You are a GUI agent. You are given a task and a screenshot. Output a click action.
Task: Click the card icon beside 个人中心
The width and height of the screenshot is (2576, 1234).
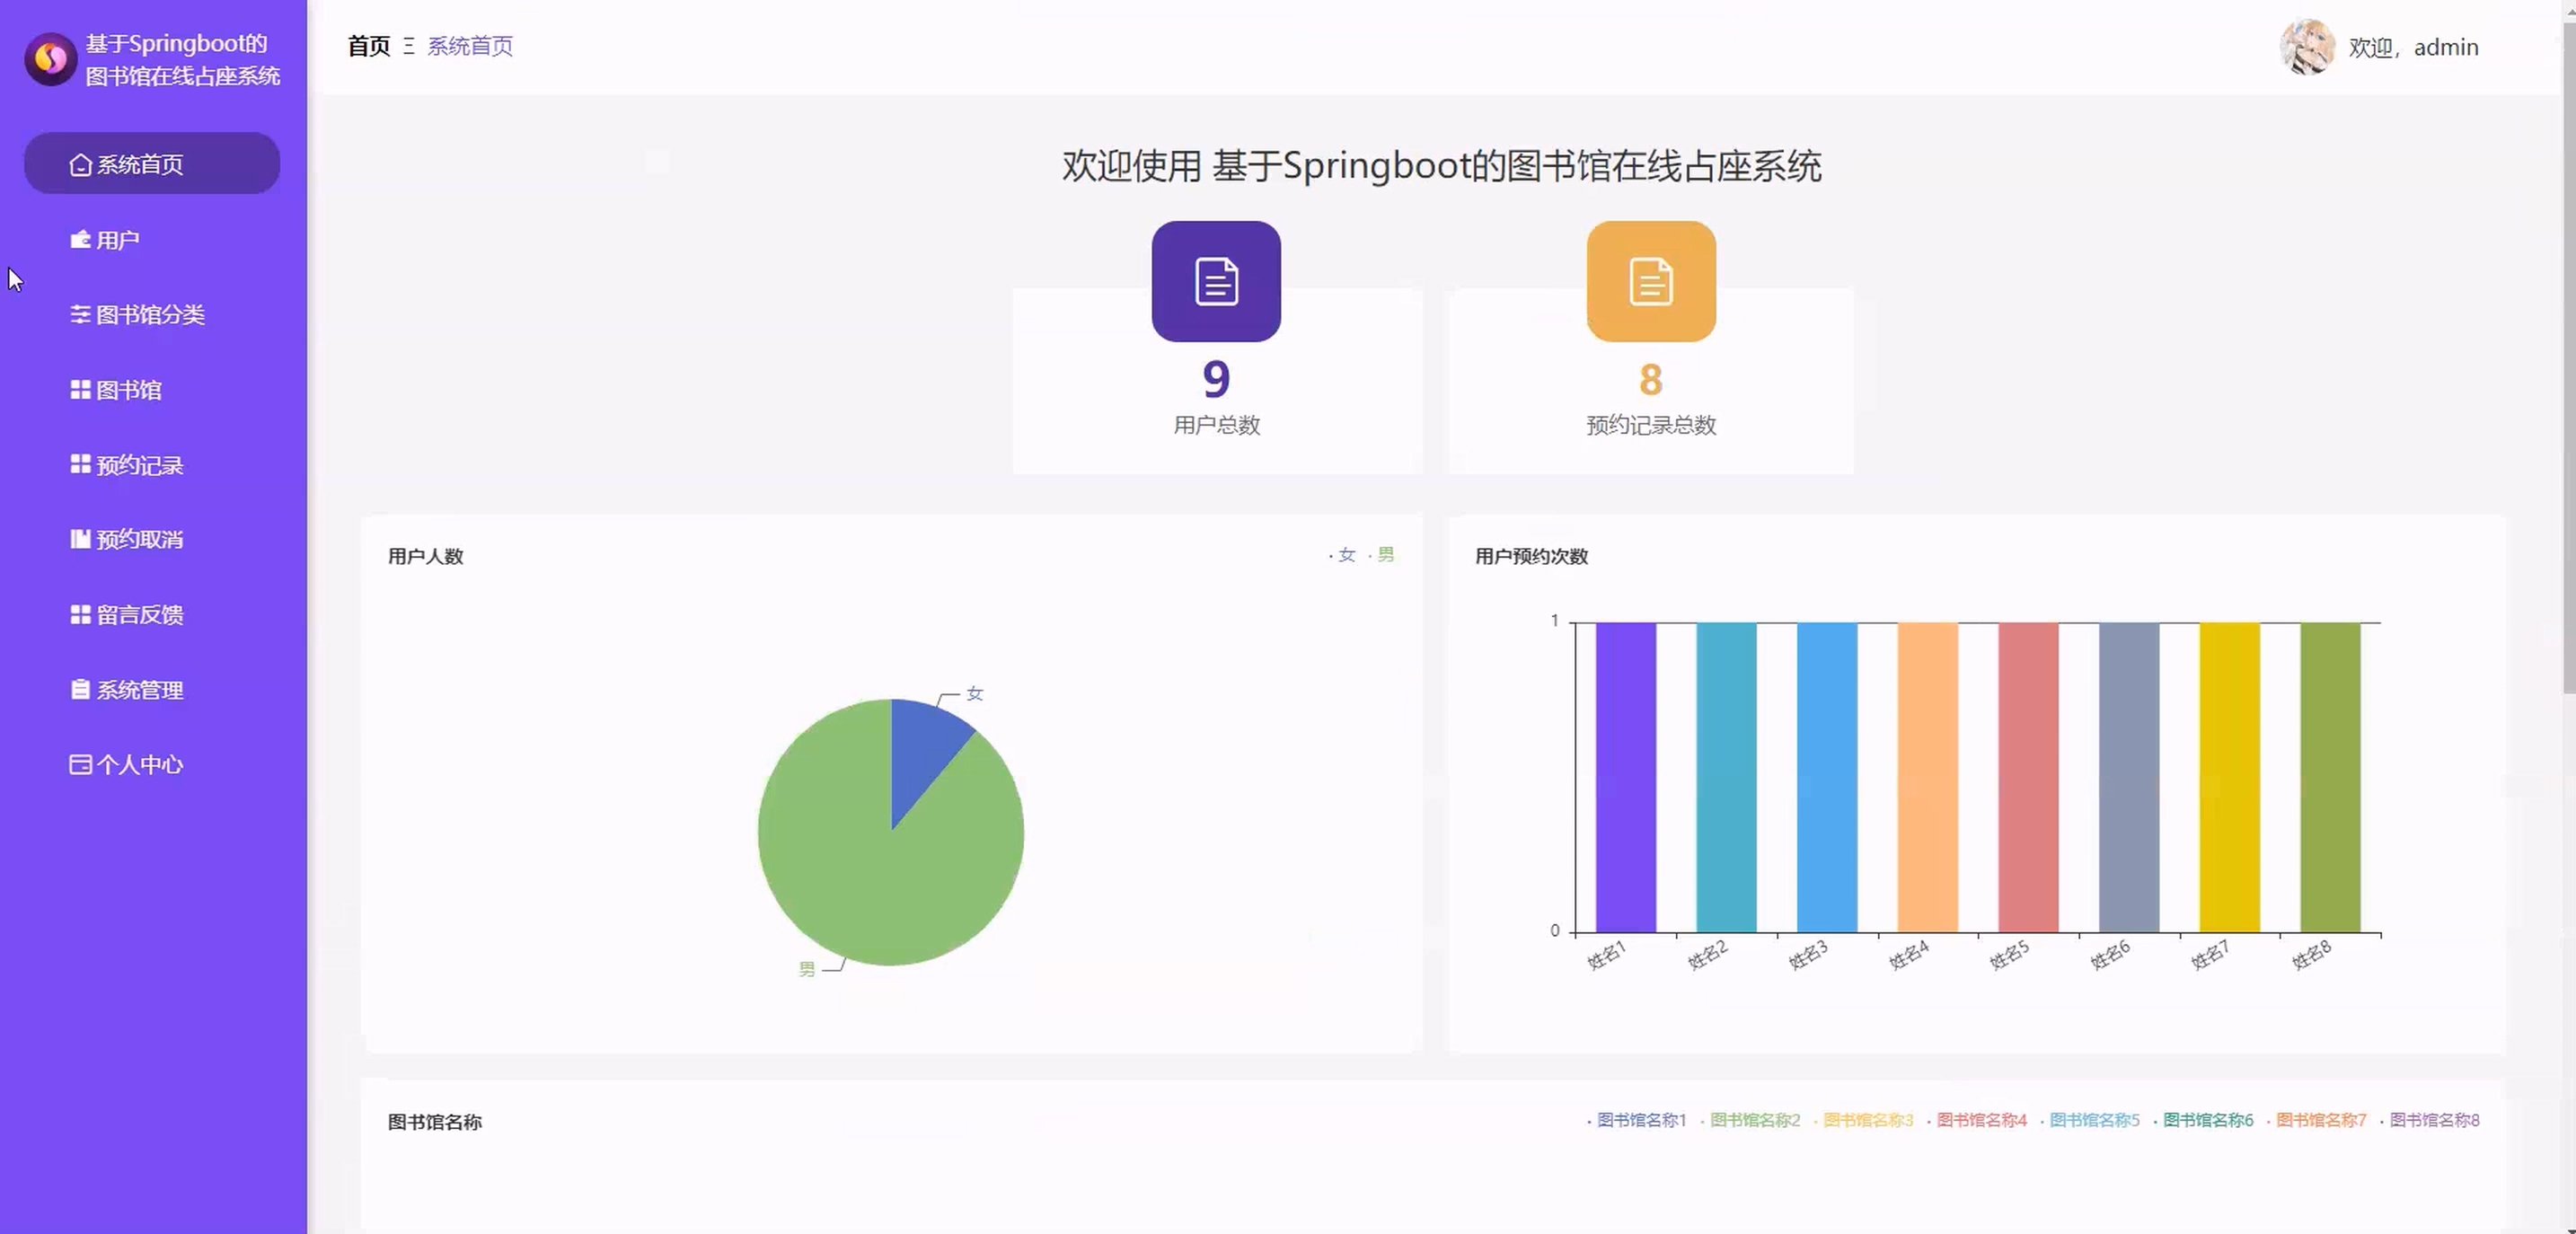coord(80,764)
